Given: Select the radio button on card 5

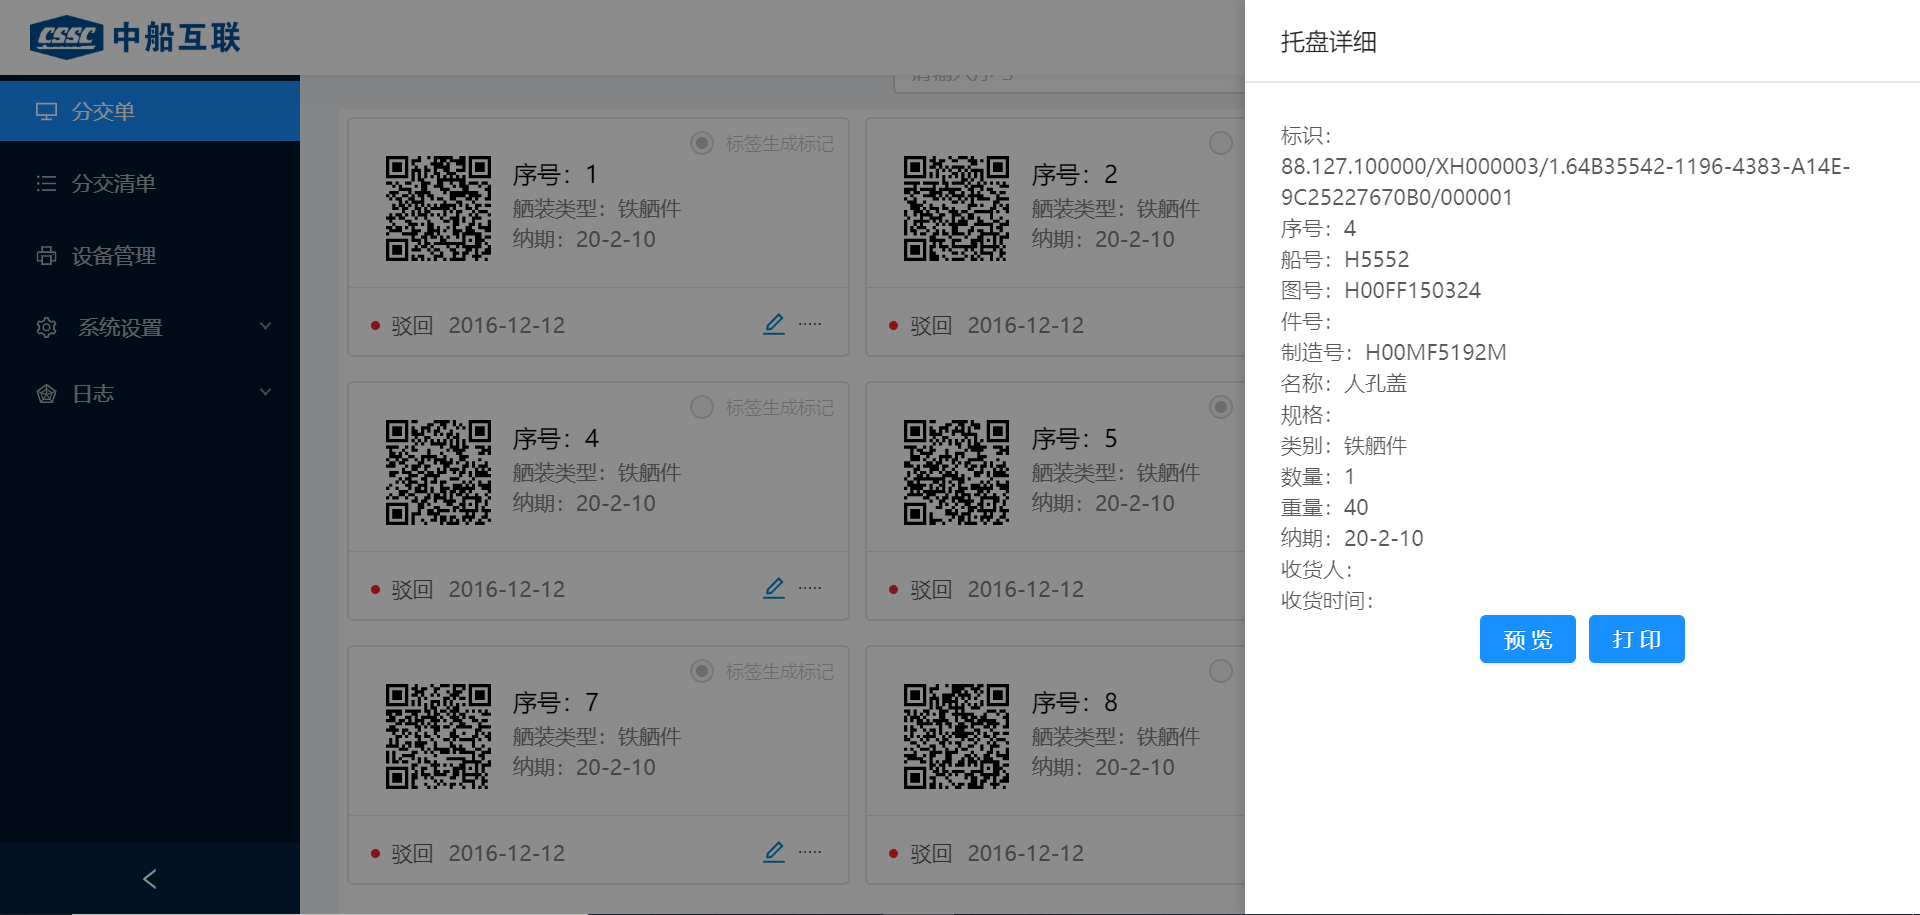Looking at the screenshot, I should tap(1220, 407).
